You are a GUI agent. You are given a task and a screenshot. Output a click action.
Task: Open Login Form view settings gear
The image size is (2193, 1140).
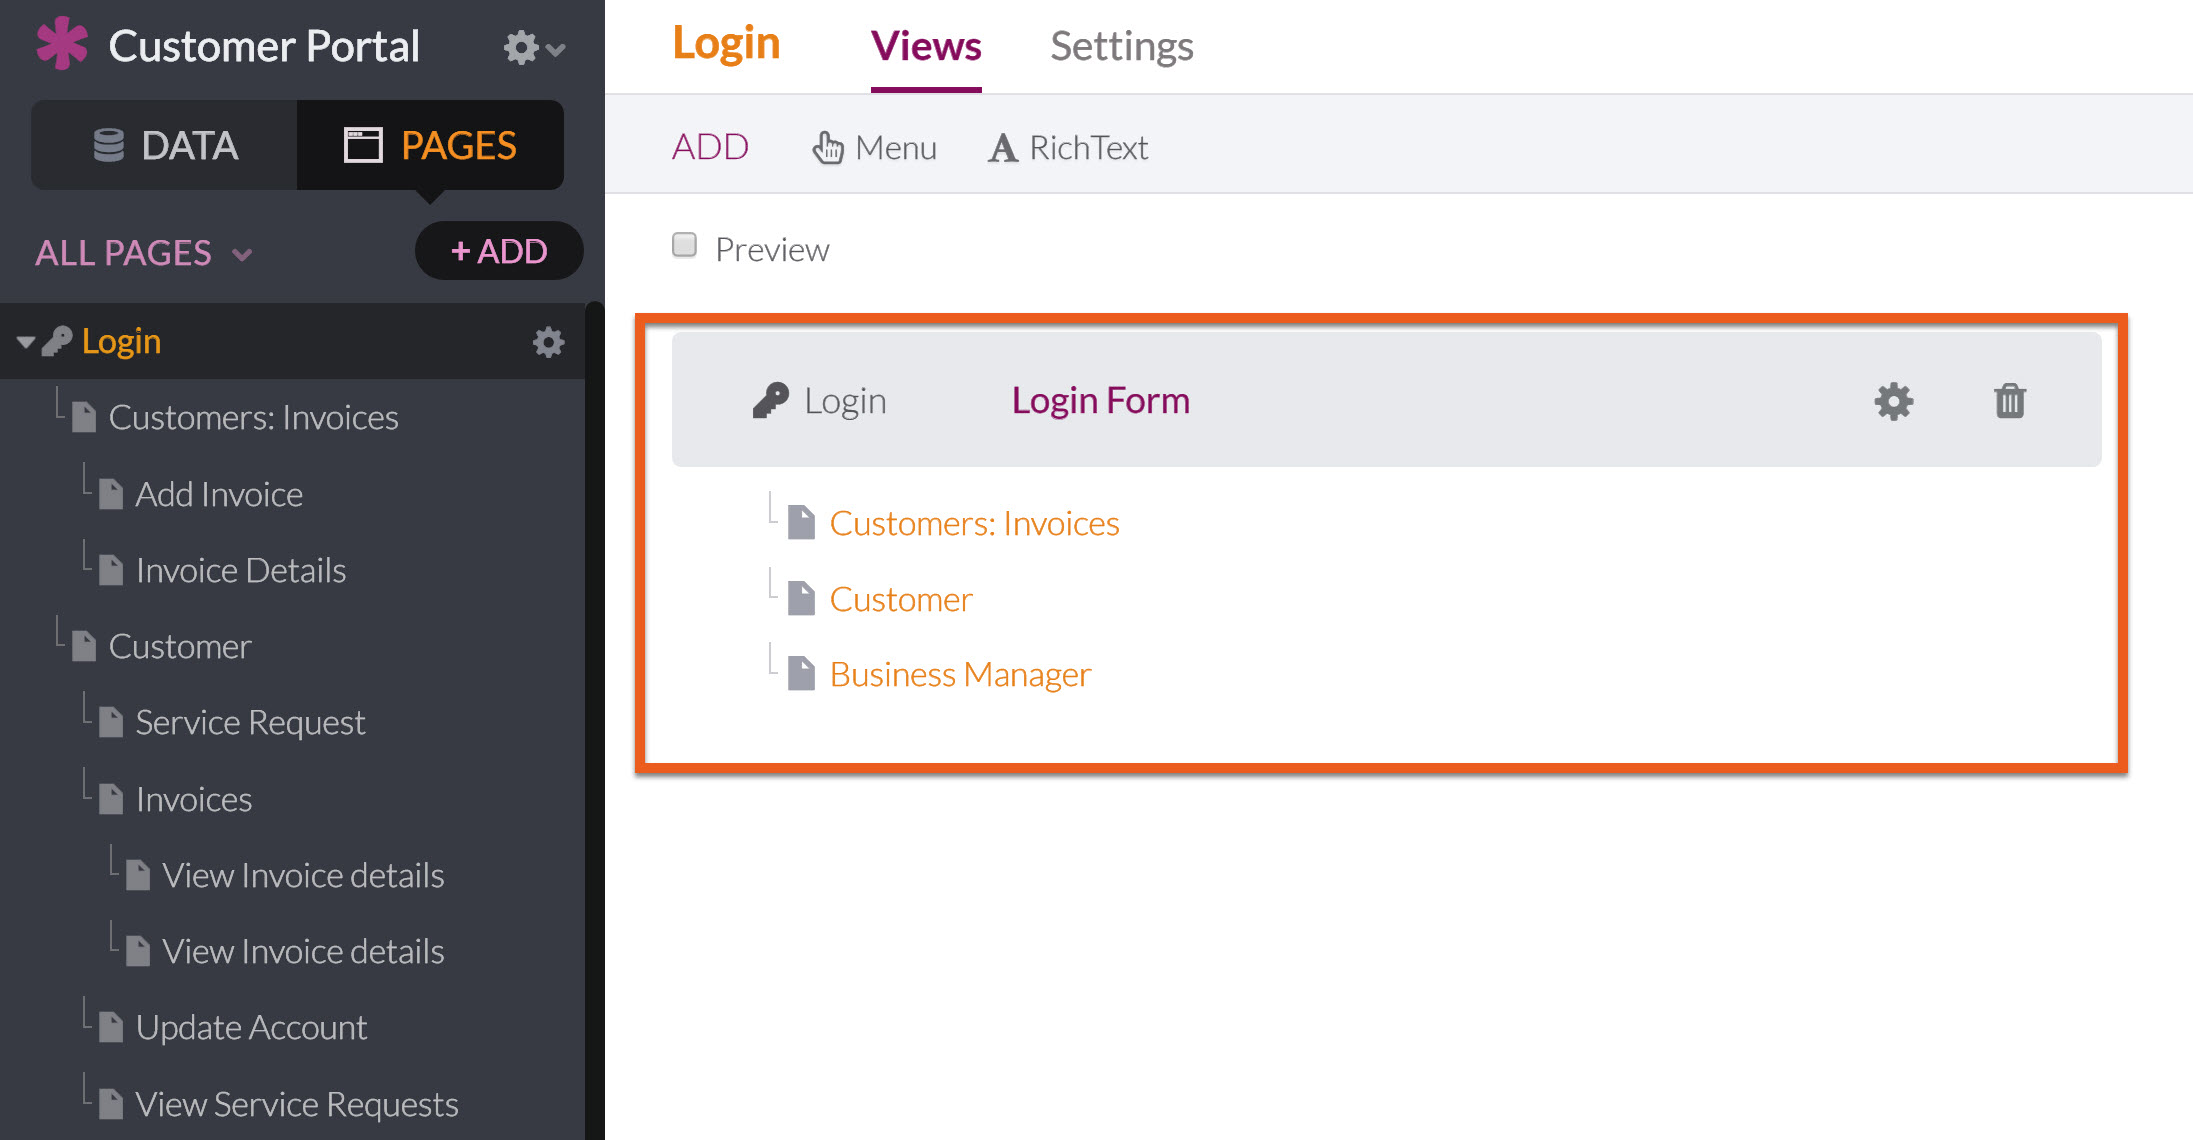(1894, 401)
